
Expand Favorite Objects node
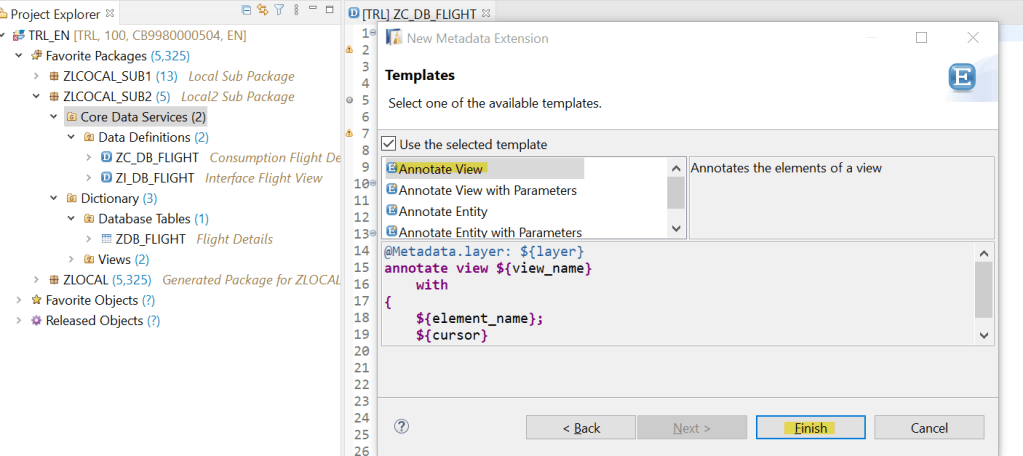pos(20,300)
